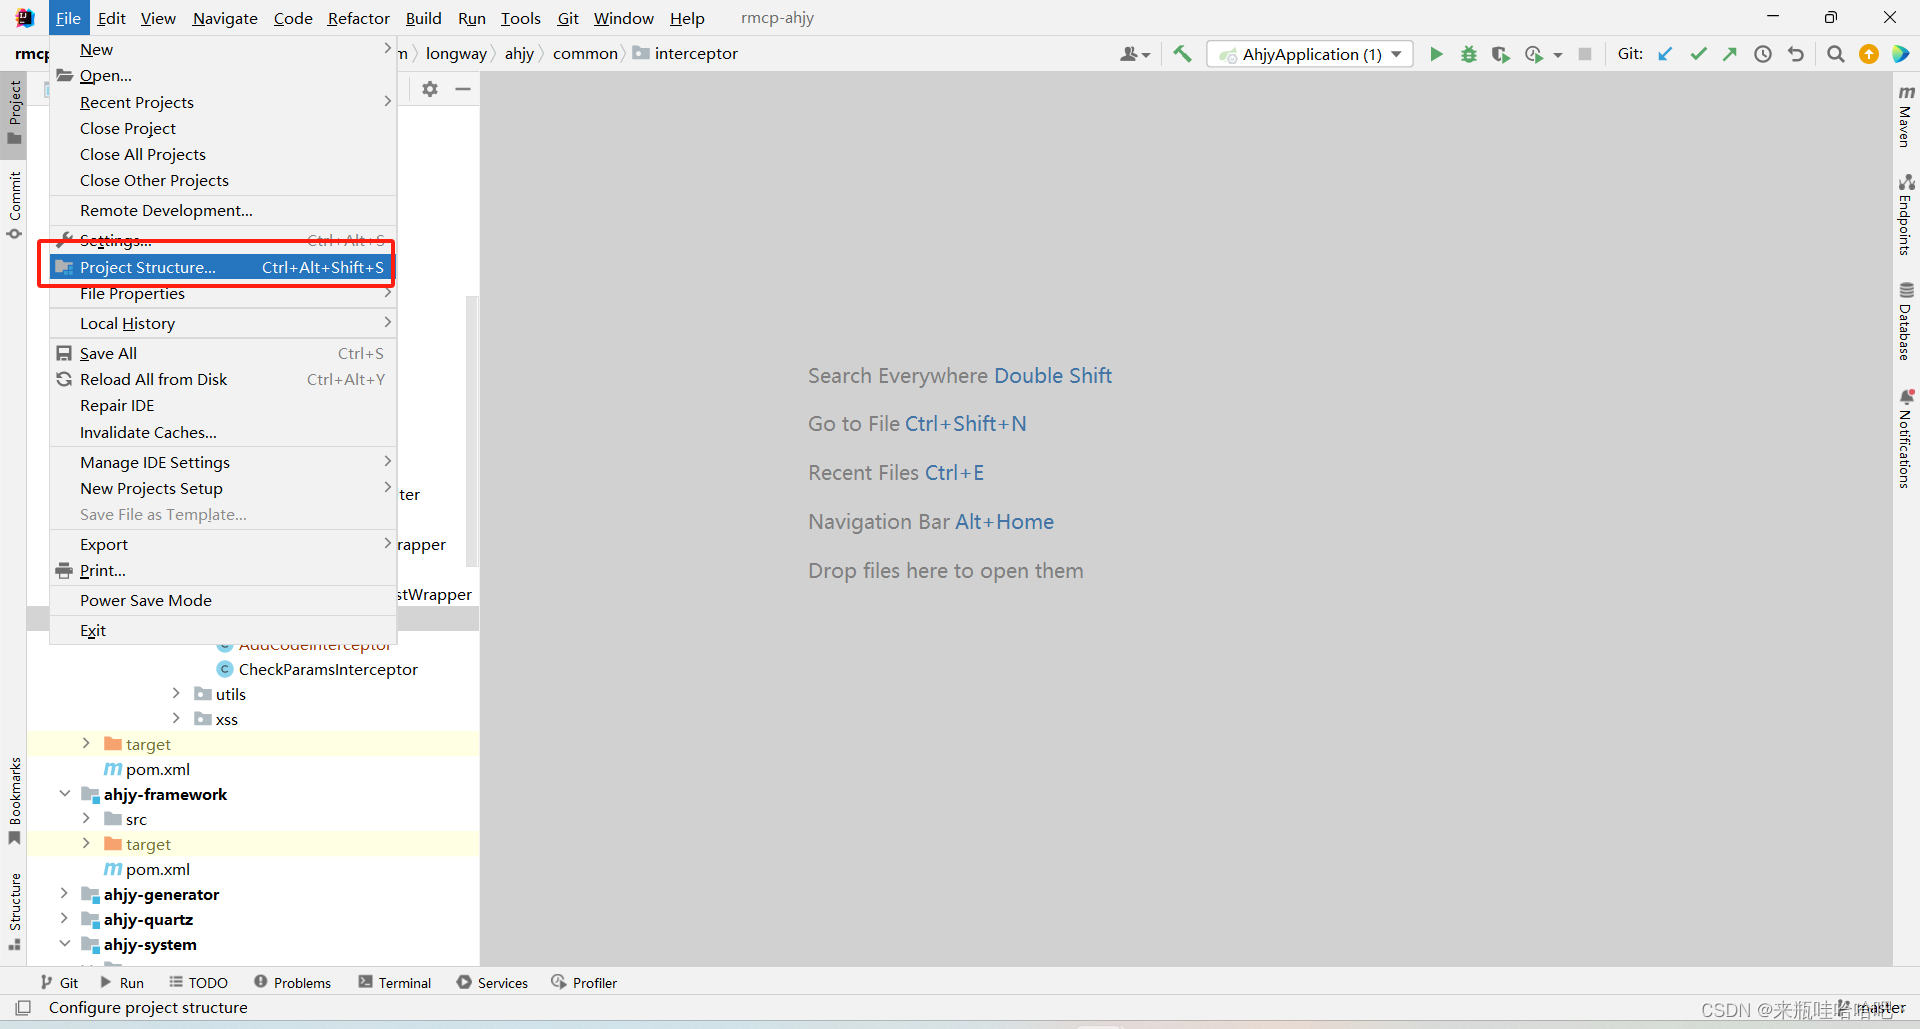Open Search Everywhere with the magnifier icon
Viewport: 1920px width, 1029px height.
point(1835,54)
